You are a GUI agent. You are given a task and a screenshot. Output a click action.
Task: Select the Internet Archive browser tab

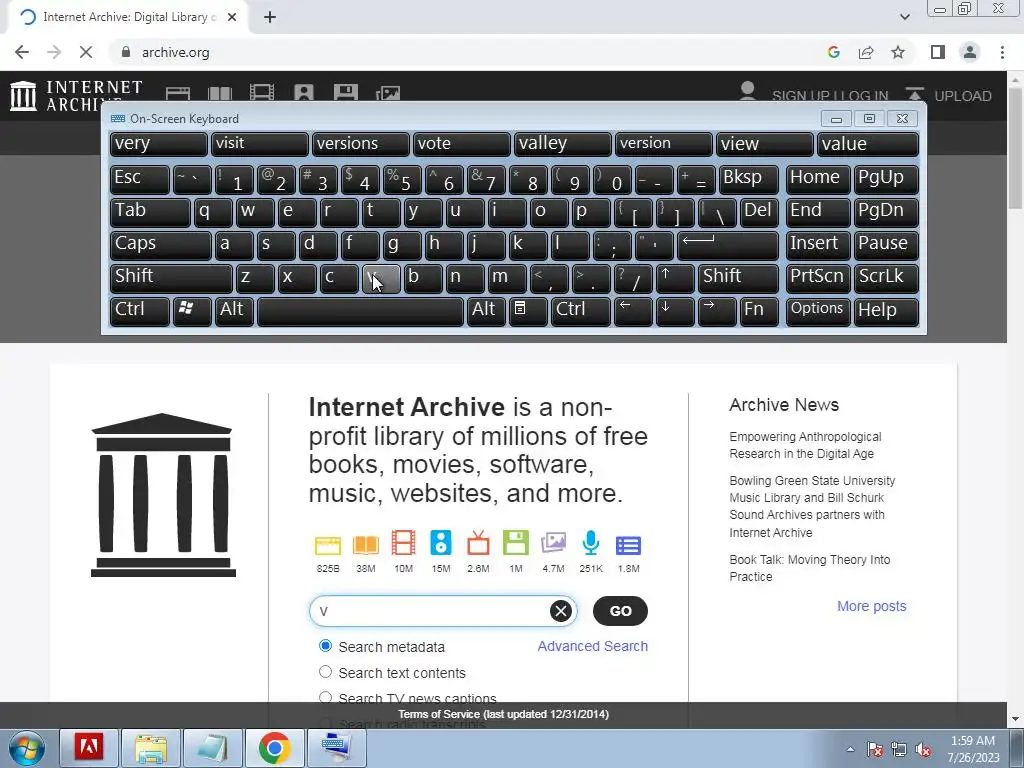click(x=127, y=18)
